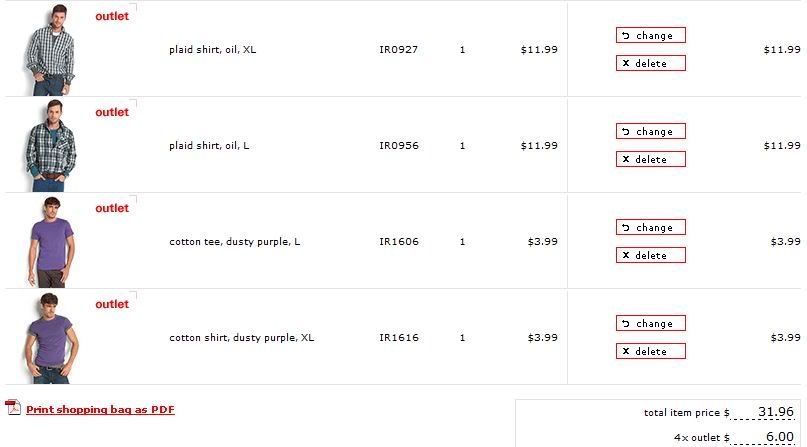Delete the plaid shirt, oil, XL item
This screenshot has height=447, width=807.
pos(651,63)
